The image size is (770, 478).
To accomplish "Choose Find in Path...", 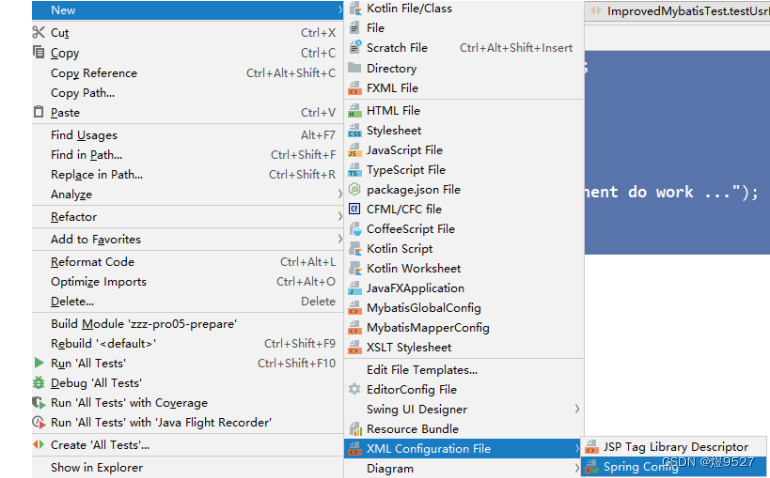I will pos(188,154).
